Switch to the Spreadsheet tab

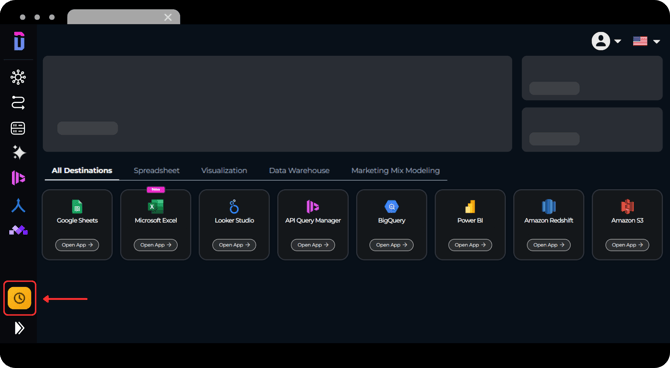156,171
